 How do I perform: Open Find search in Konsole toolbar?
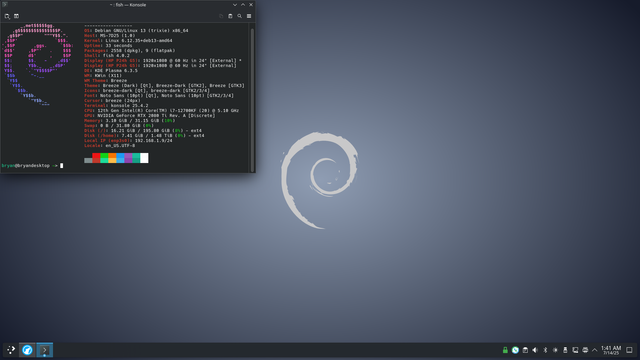tap(240, 16)
